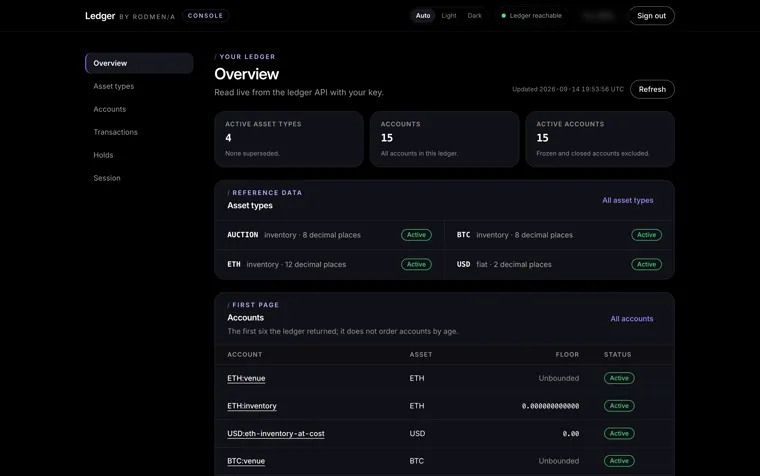Click the BTC asset cell for BTC:venue
Image resolution: width=760 pixels, height=476 pixels.
417,461
